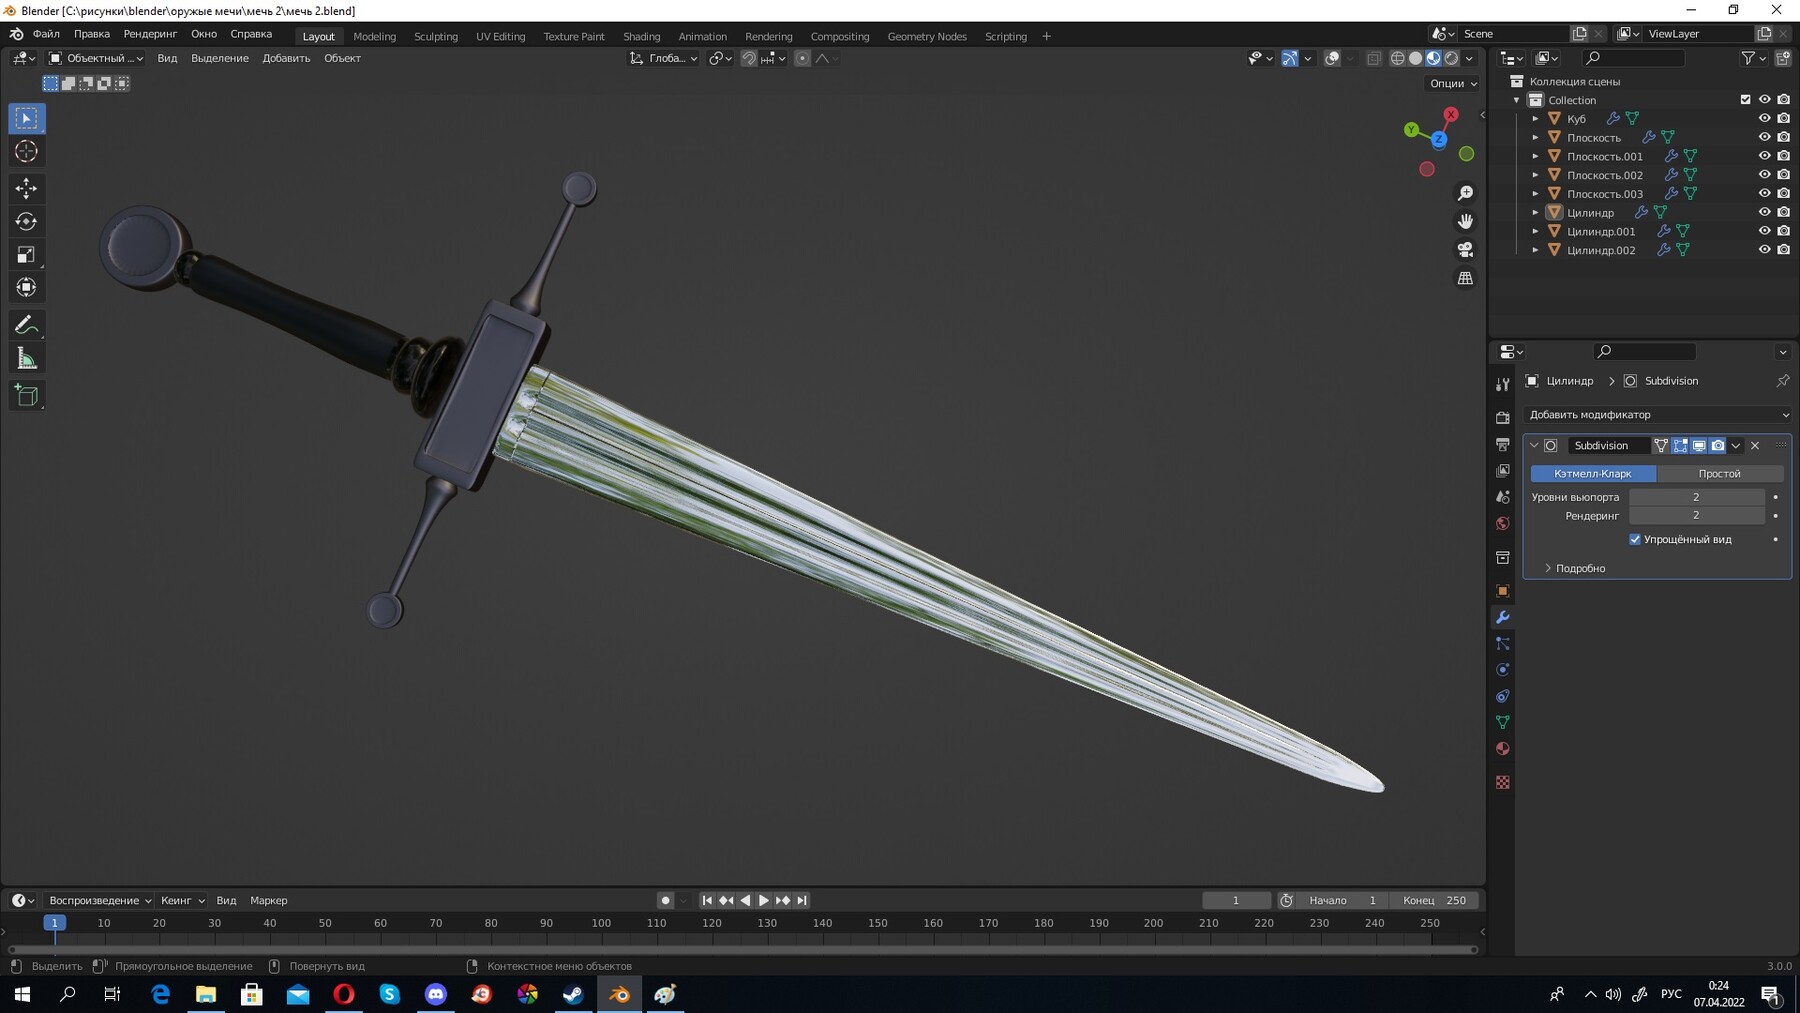This screenshot has height=1013, width=1800.
Task: Open the Material properties tab
Action: 1503,748
